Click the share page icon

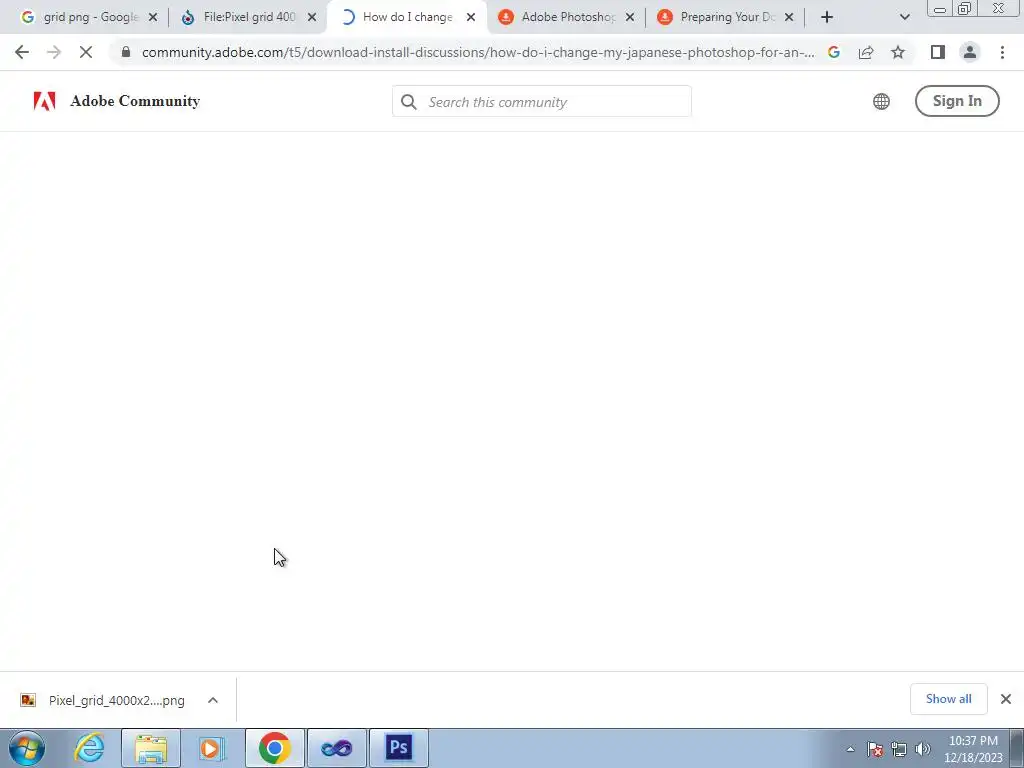point(866,52)
